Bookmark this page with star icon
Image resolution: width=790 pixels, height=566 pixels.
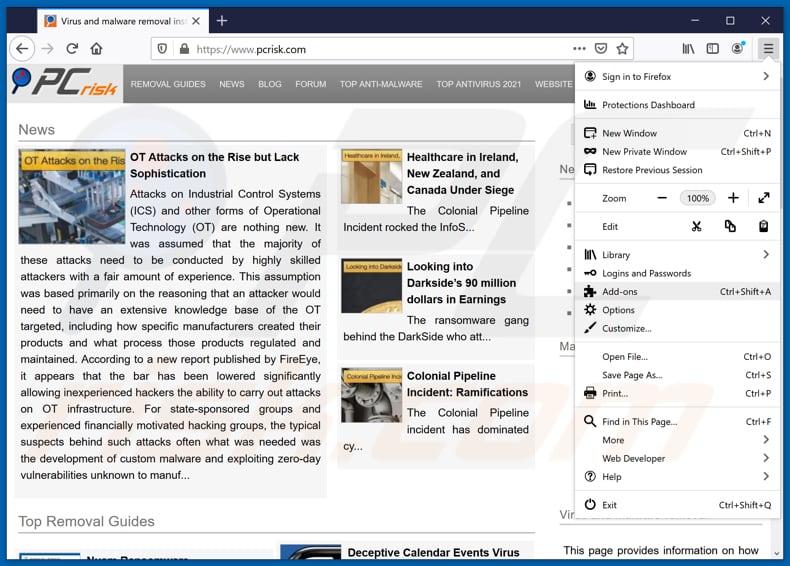click(x=622, y=48)
